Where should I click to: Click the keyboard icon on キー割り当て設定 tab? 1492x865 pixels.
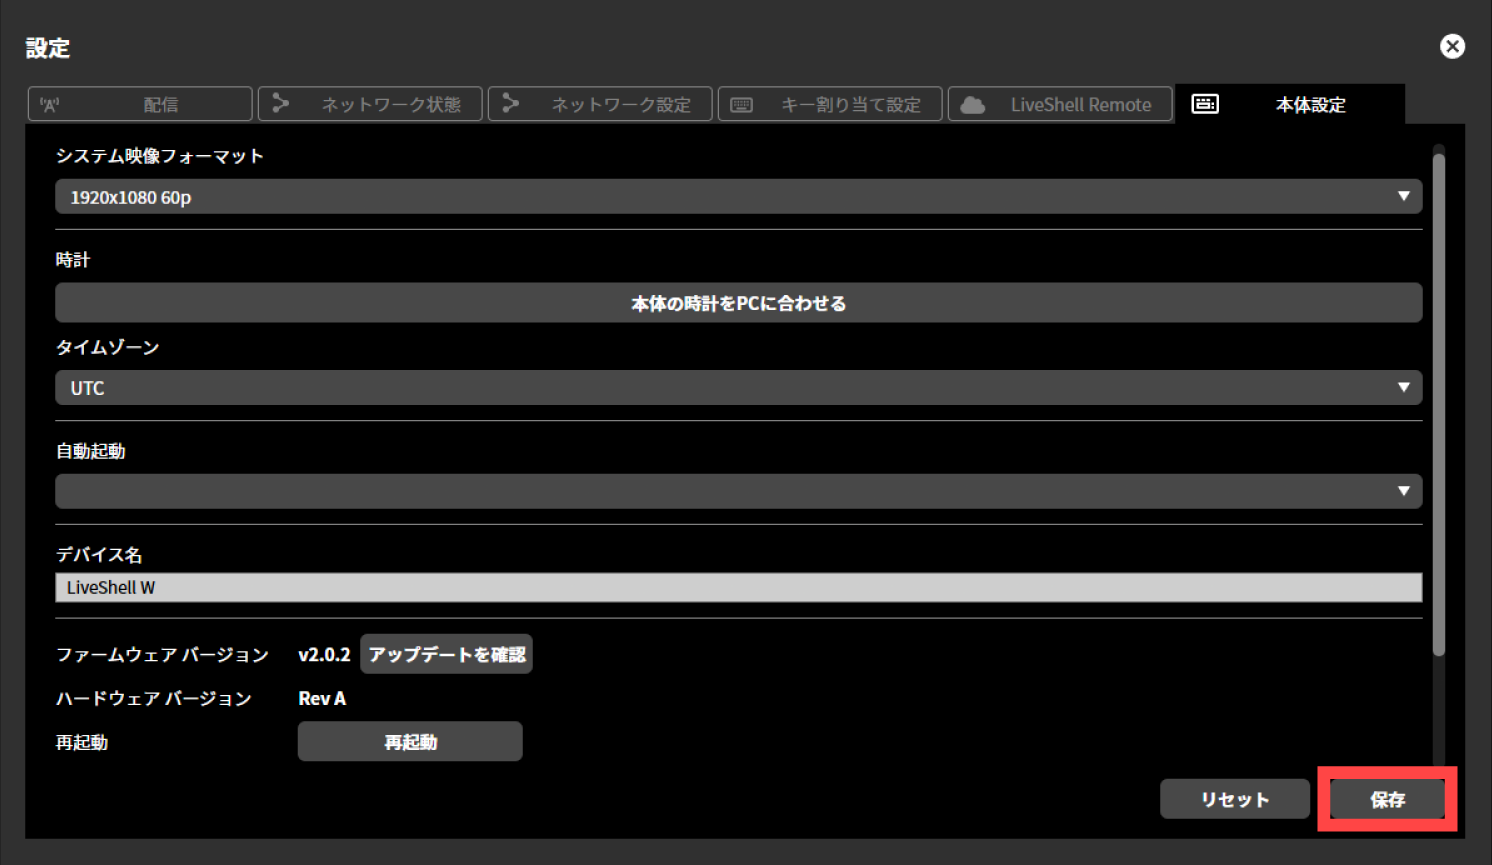click(x=739, y=103)
